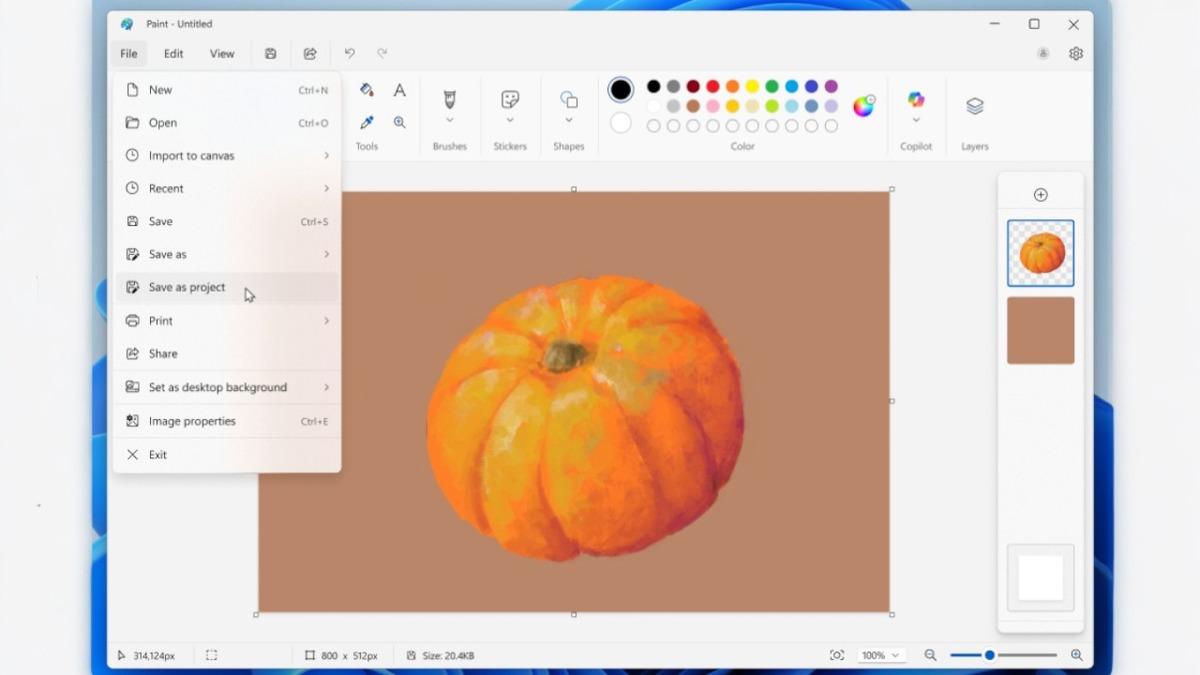This screenshot has height=675, width=1200.
Task: Open the Copilot button
Action: [915, 99]
